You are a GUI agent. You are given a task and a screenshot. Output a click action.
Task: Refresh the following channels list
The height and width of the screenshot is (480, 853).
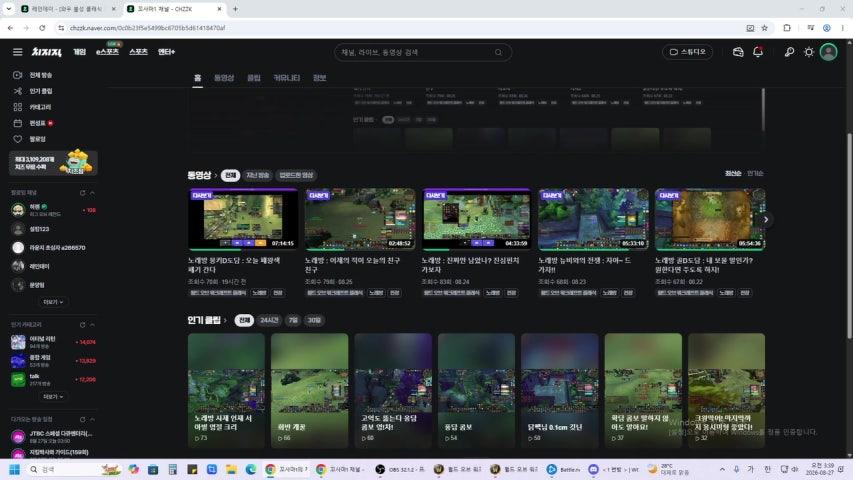pos(83,193)
